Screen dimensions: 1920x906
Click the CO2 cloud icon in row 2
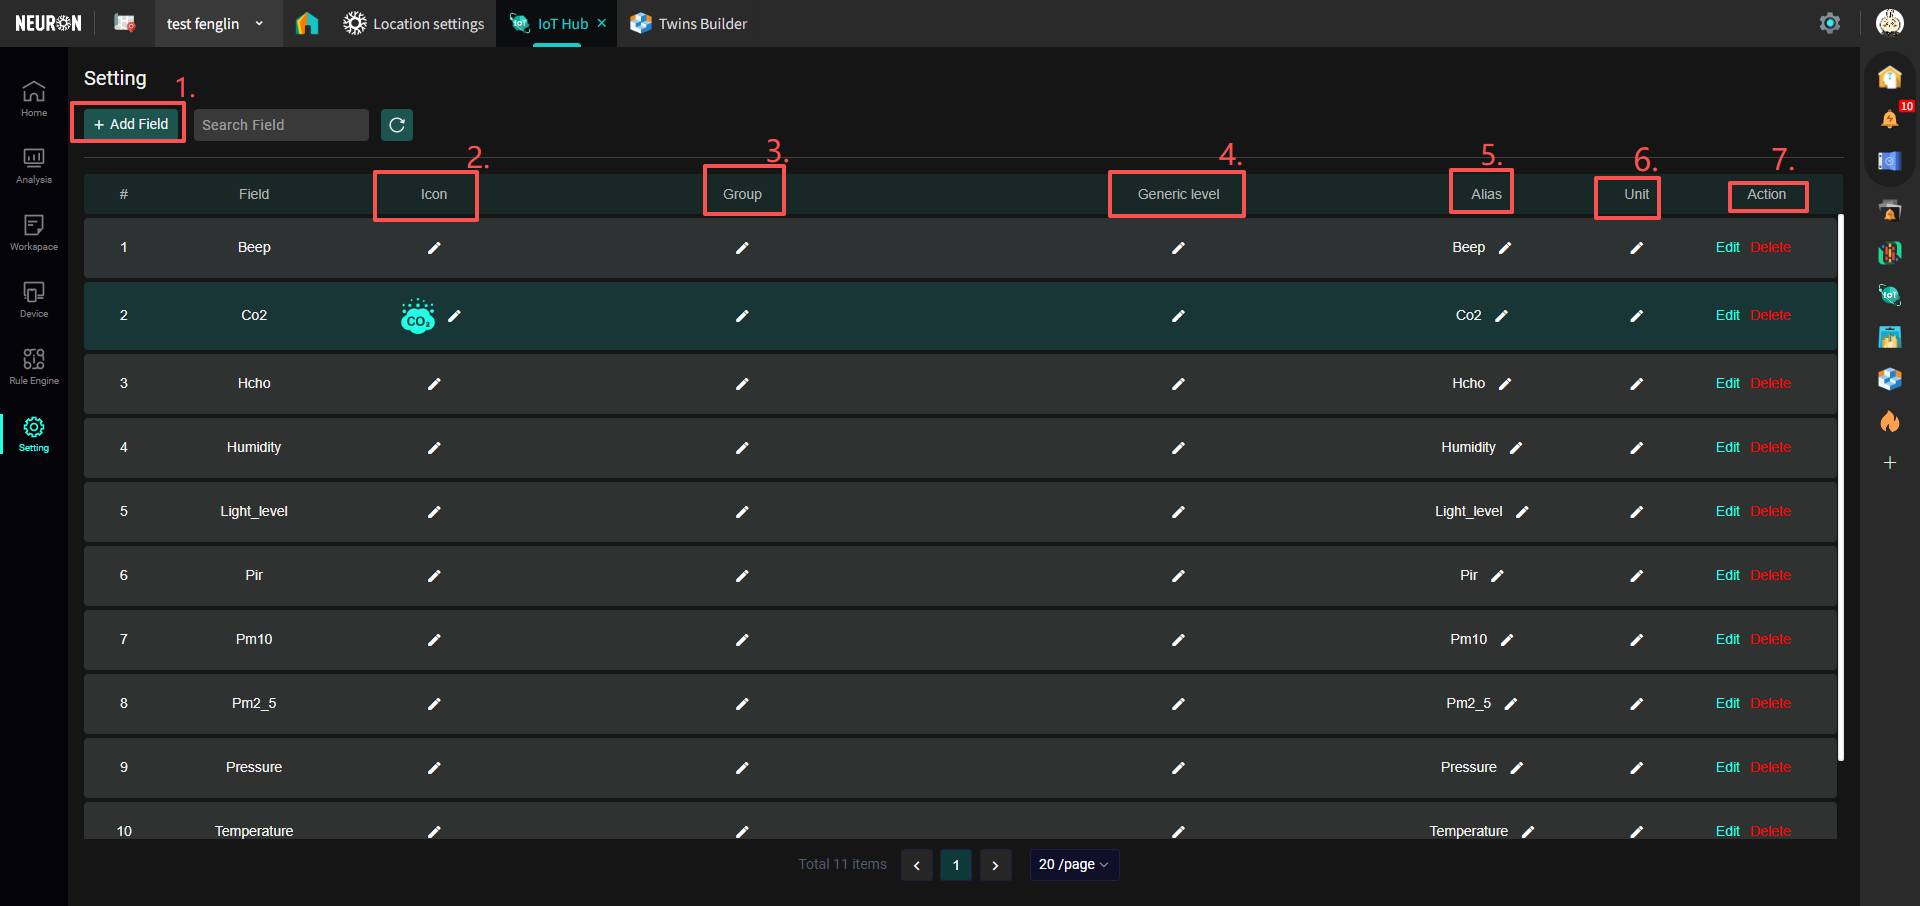417,316
